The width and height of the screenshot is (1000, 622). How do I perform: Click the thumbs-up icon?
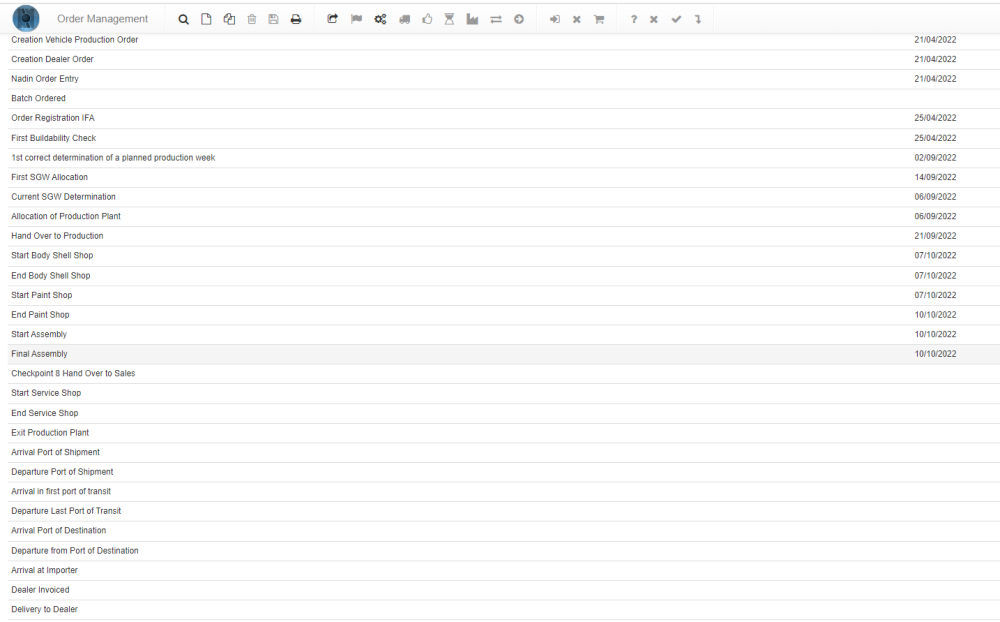click(427, 19)
